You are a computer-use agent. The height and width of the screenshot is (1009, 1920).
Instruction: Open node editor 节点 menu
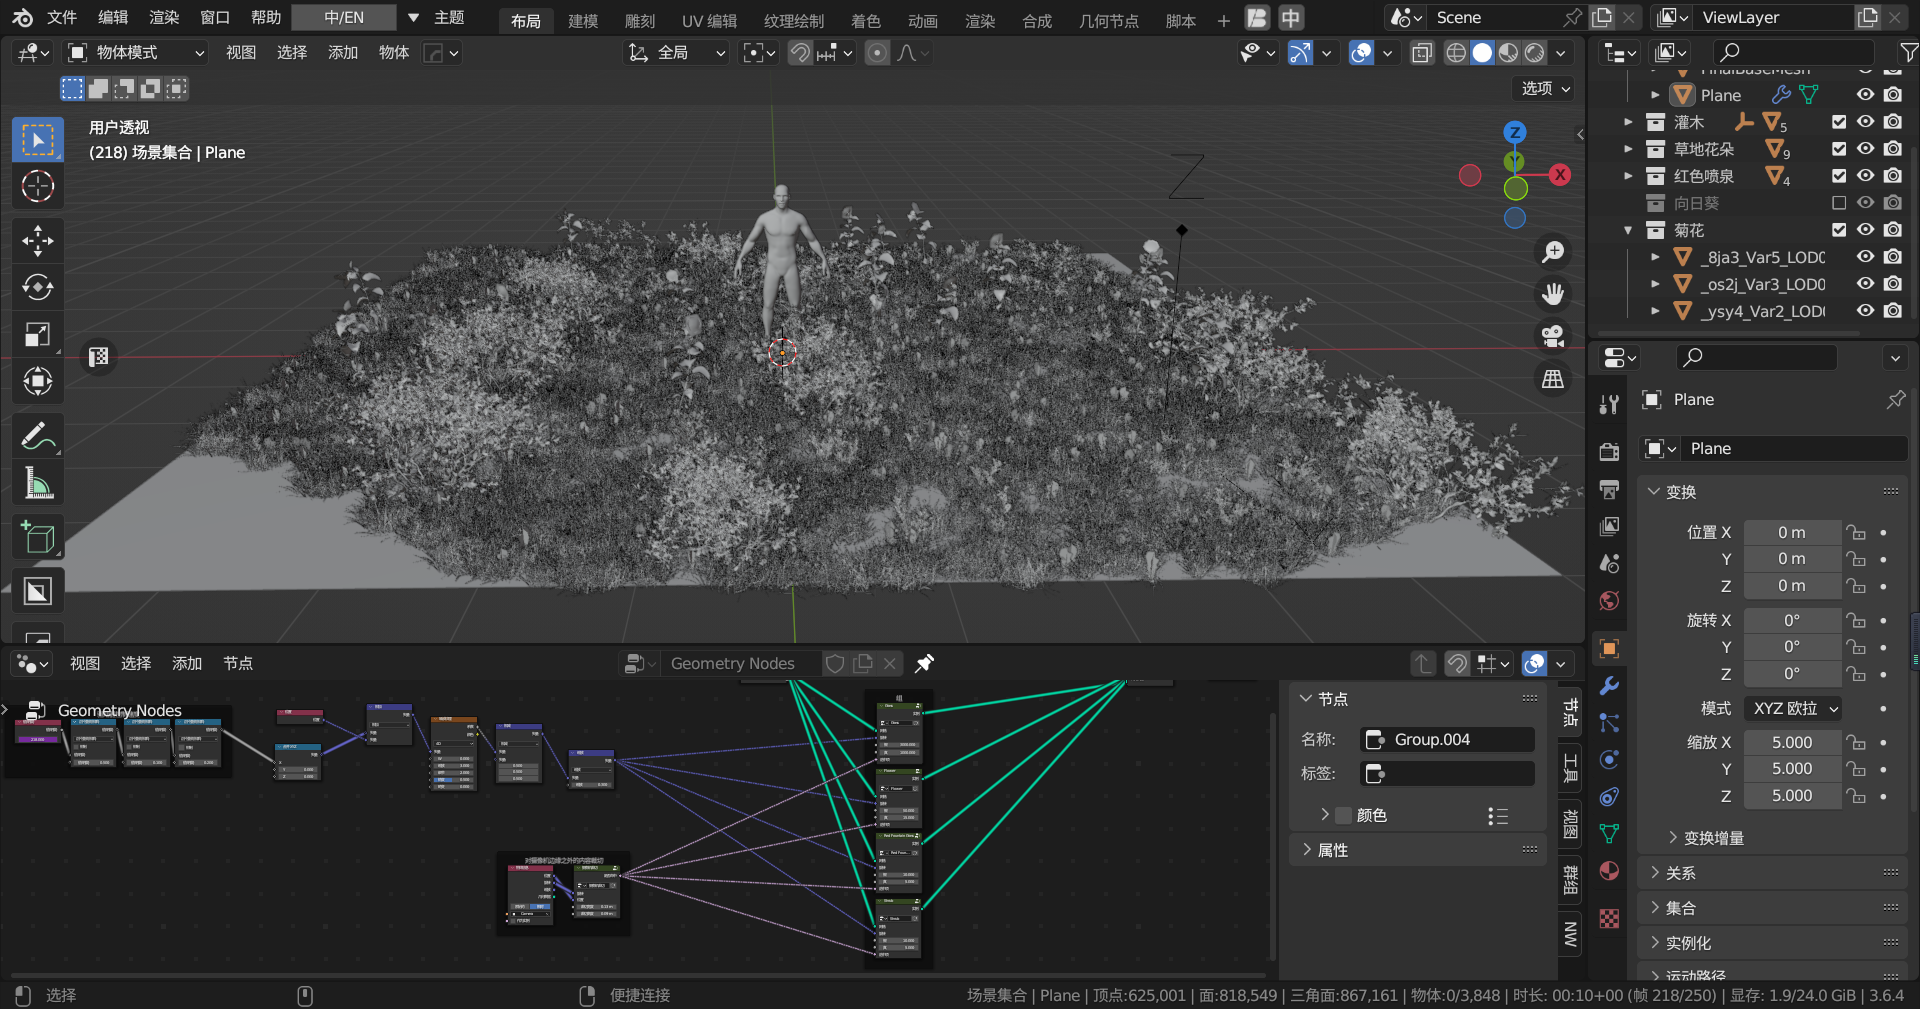tap(238, 663)
